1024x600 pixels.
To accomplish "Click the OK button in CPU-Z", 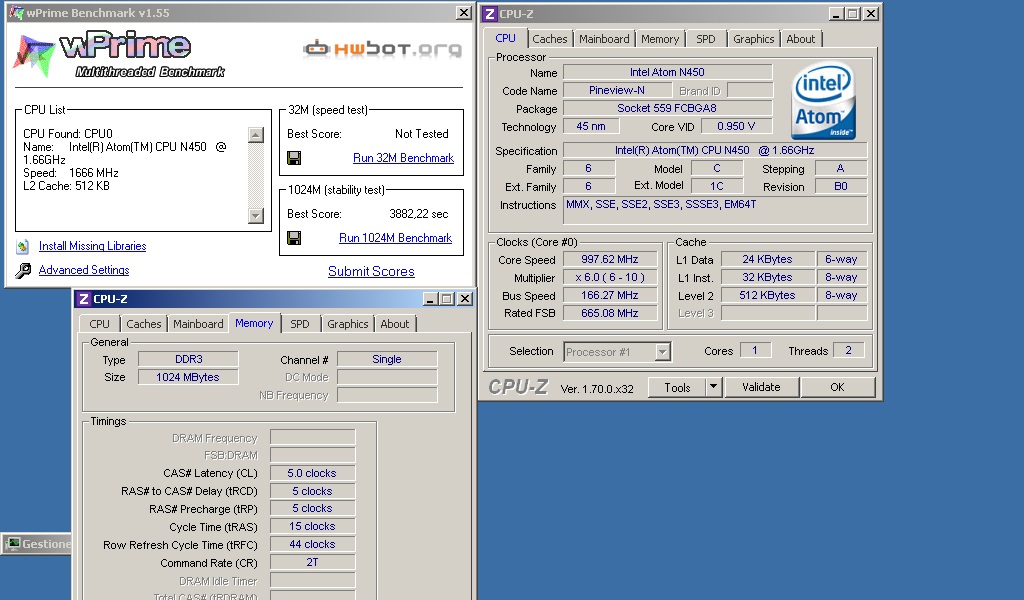I will (837, 387).
